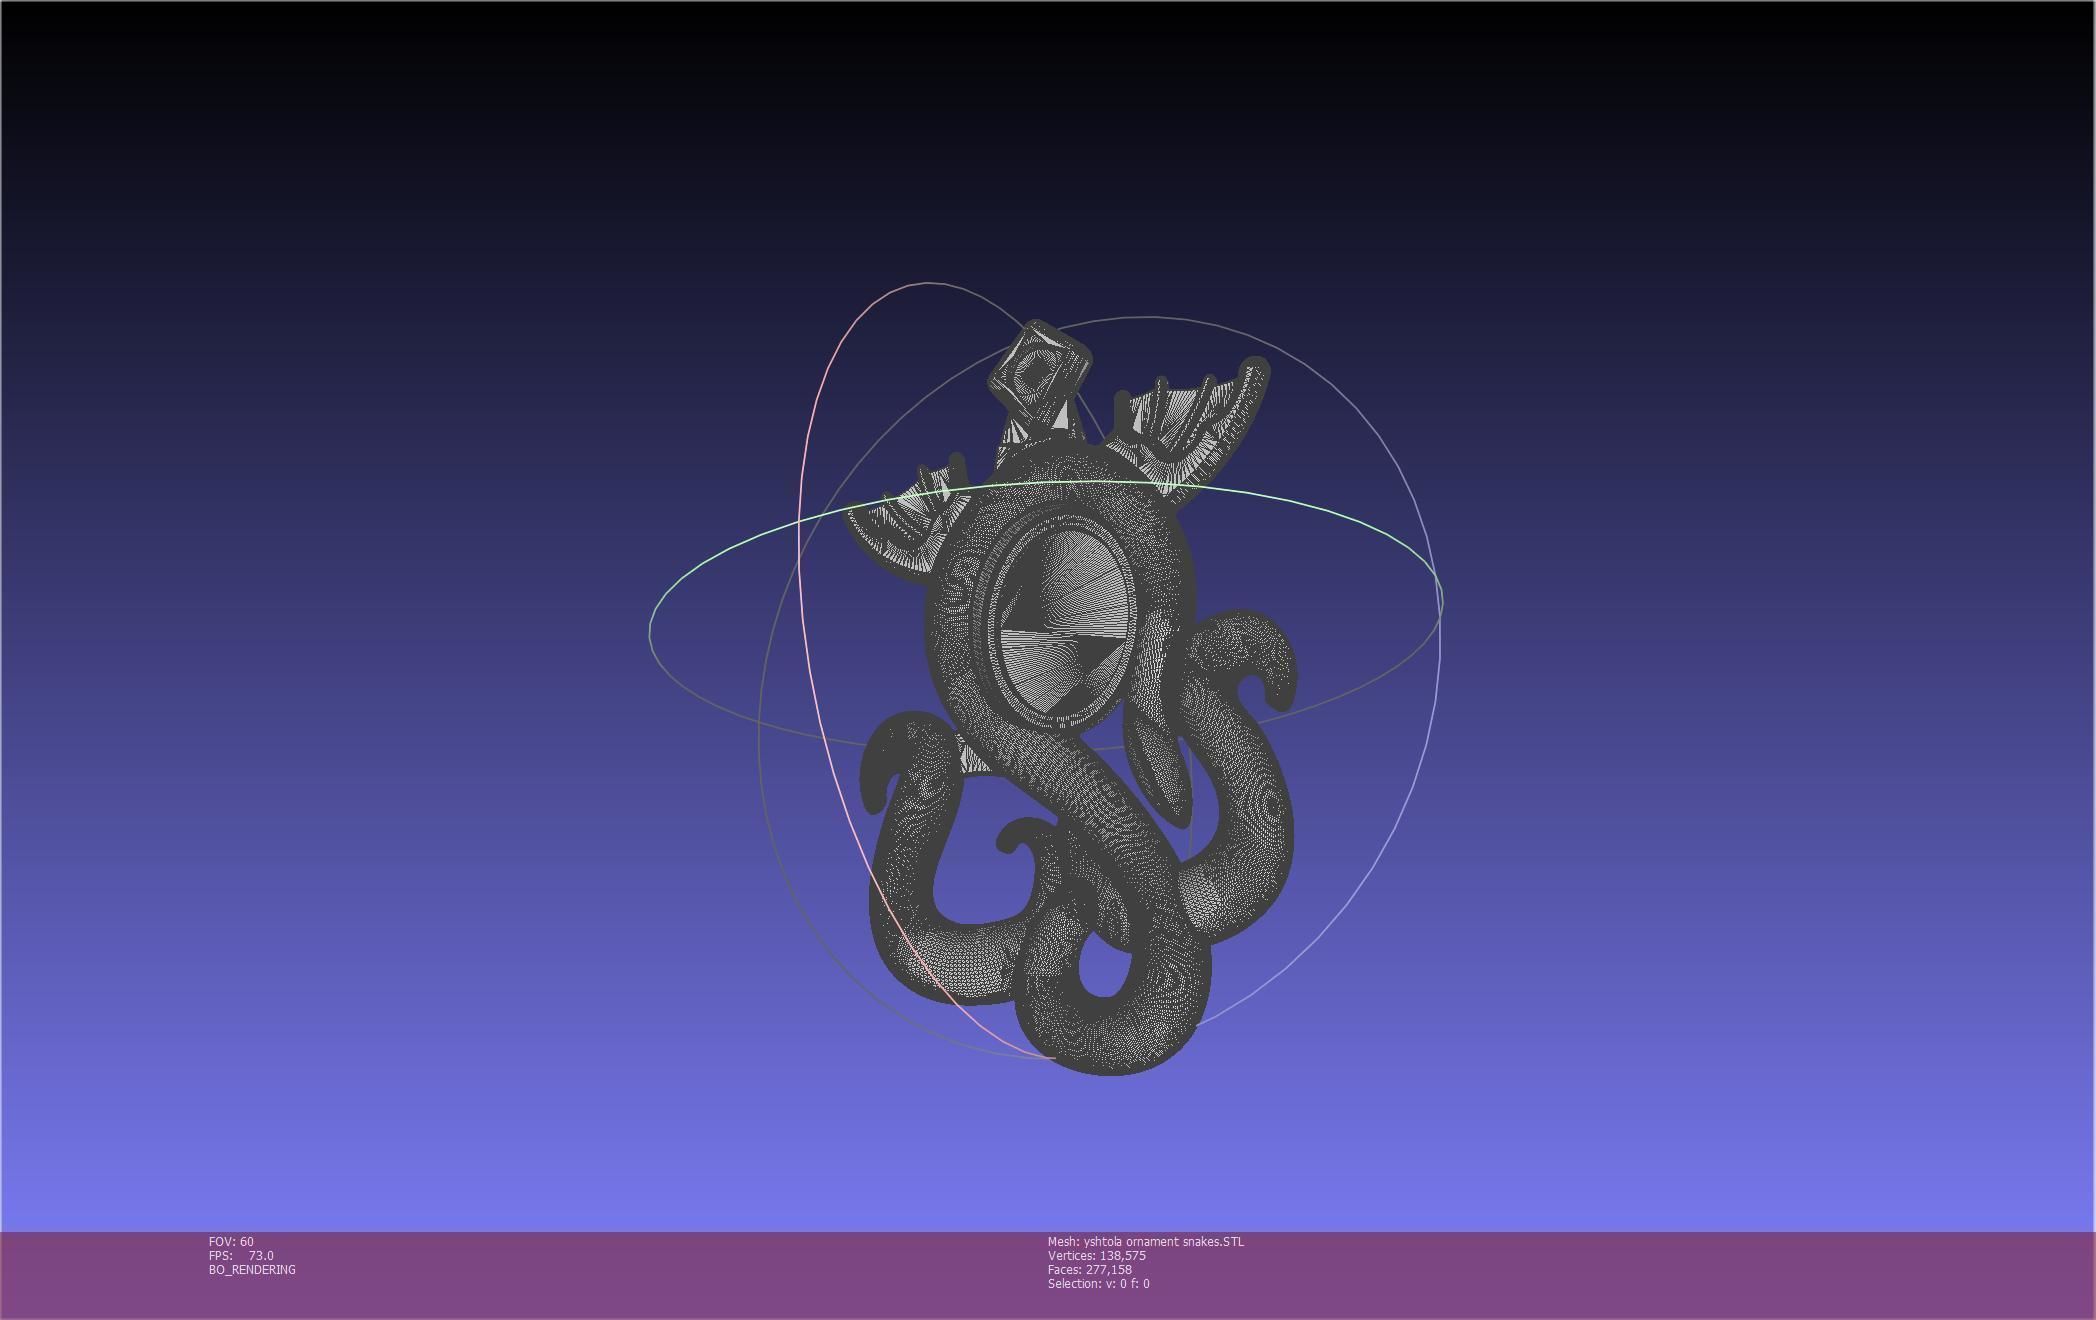Click the 'FOV: 60' status text
The width and height of the screenshot is (2096, 1320).
[231, 1242]
